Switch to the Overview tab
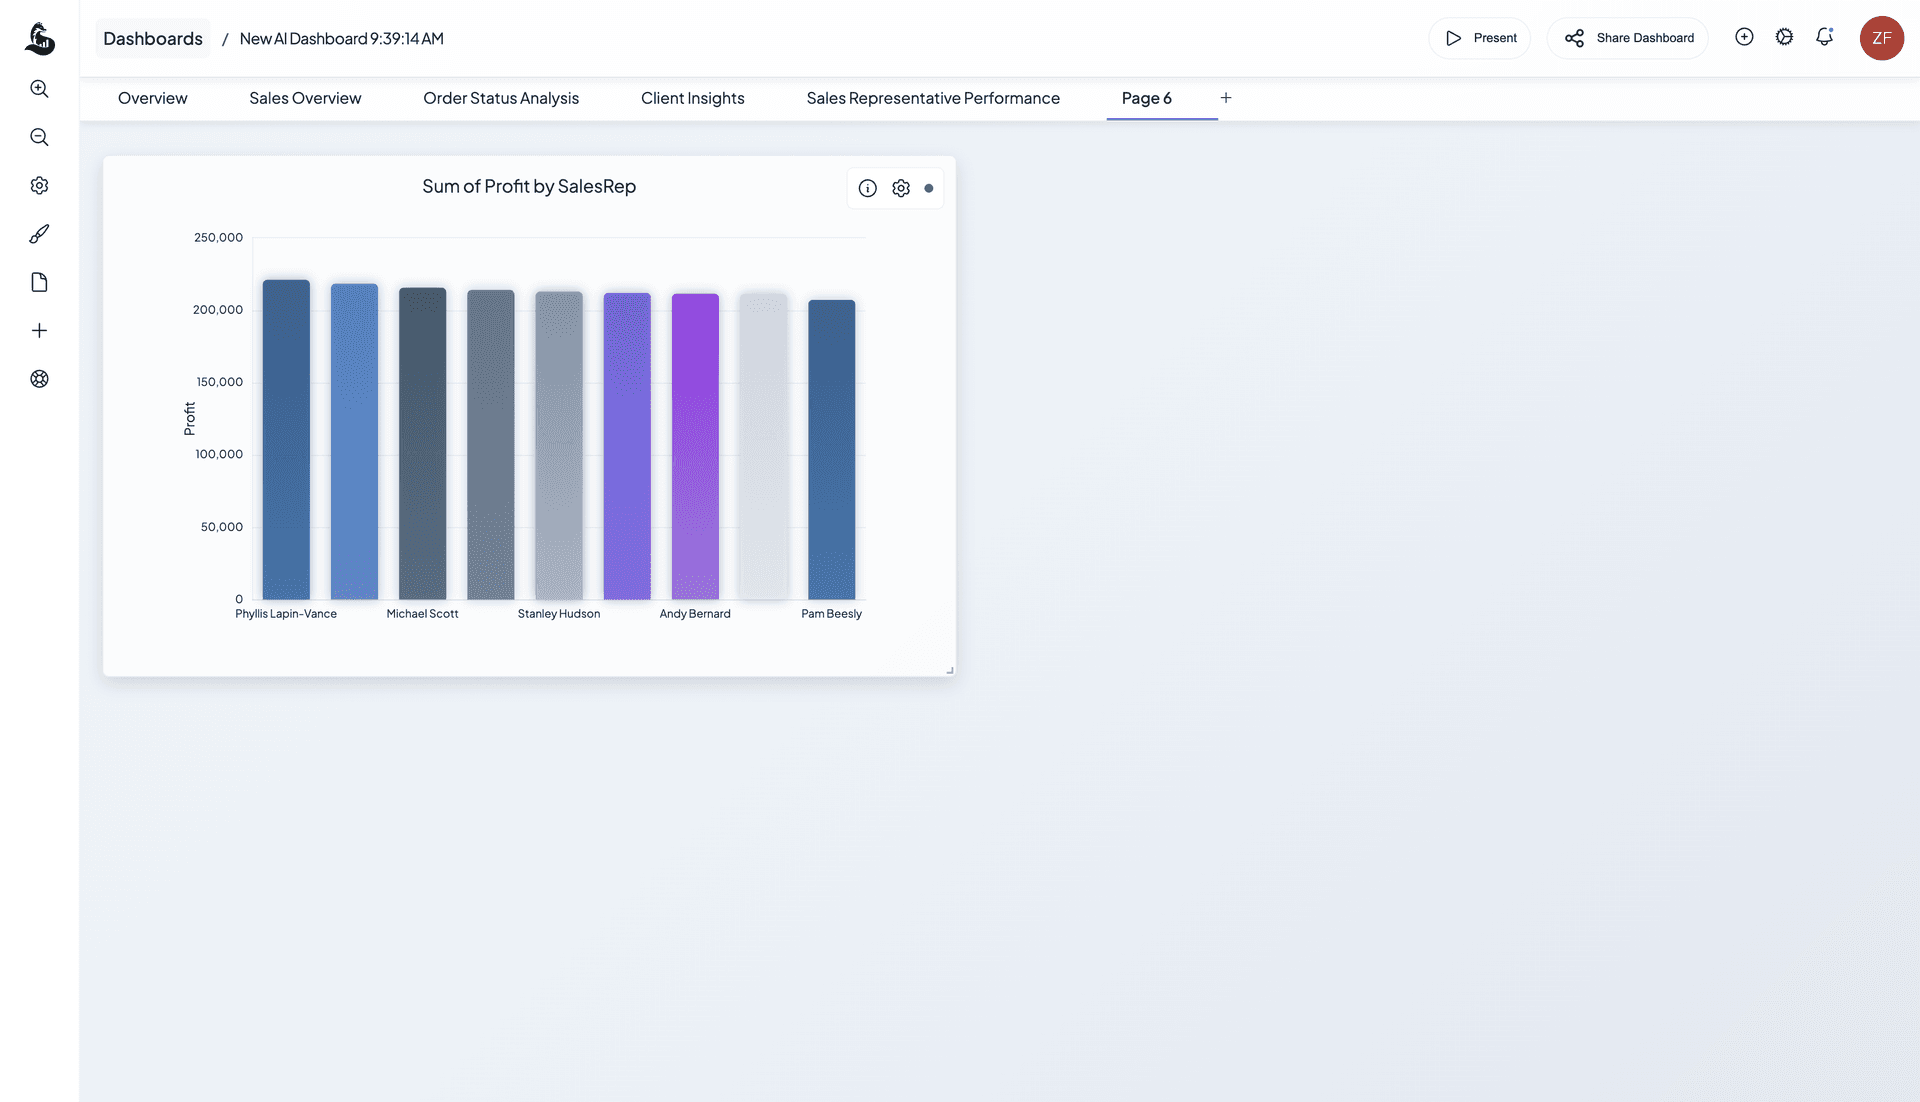Image resolution: width=1920 pixels, height=1102 pixels. pyautogui.click(x=152, y=98)
